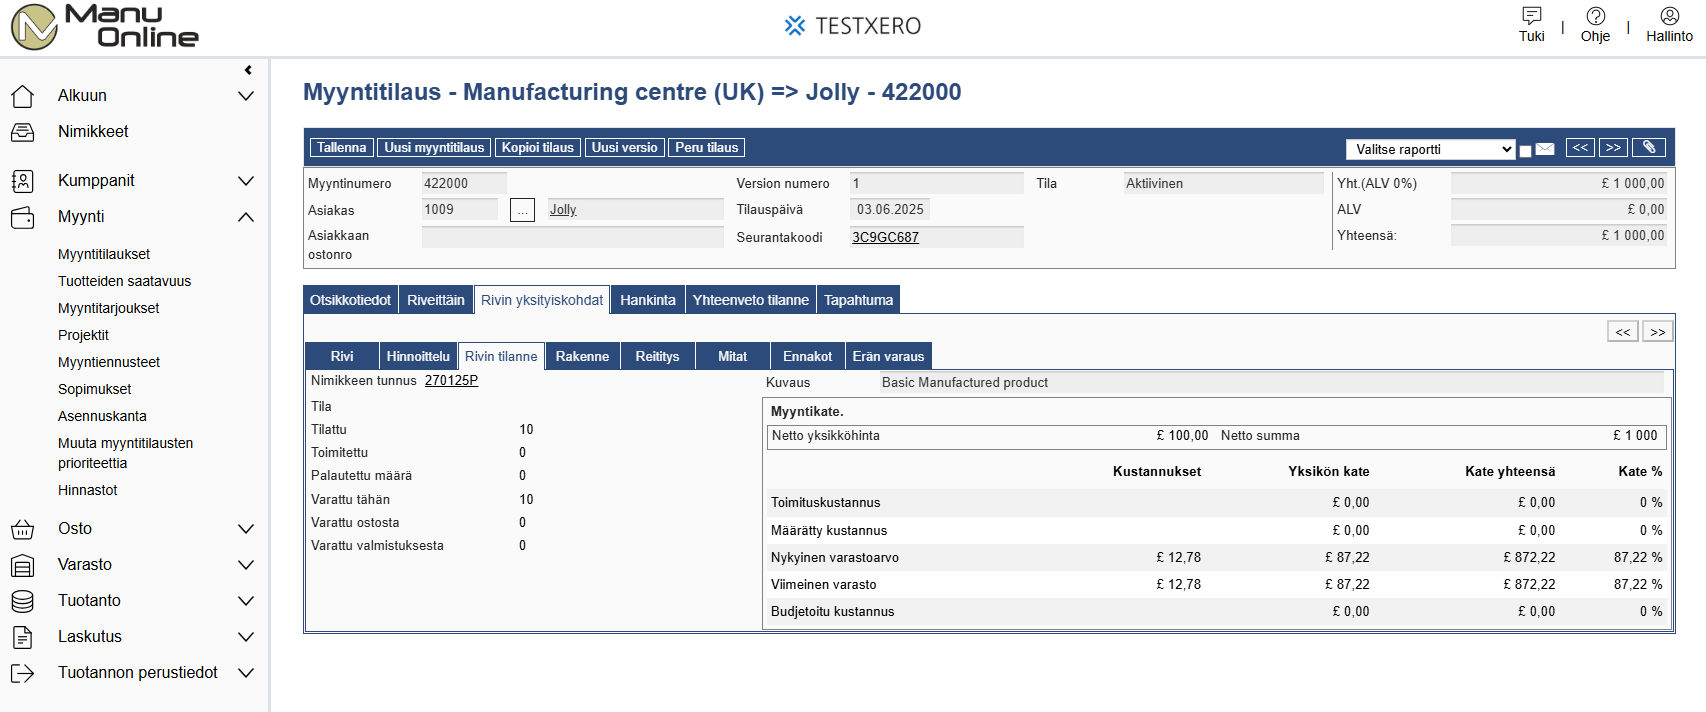
Task: Expand the Osto menu chevron
Action: coord(246,529)
